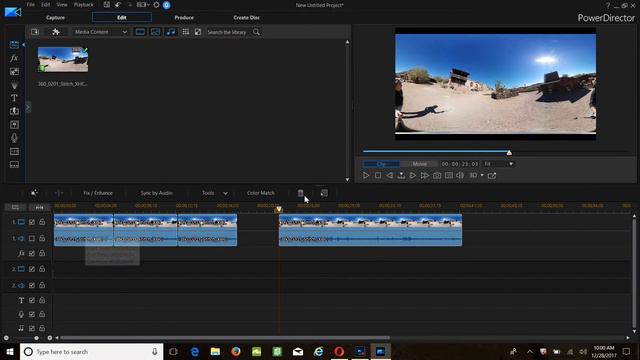
Task: Click the Undo arrow in top toolbar
Action: pyautogui.click(x=118, y=5)
